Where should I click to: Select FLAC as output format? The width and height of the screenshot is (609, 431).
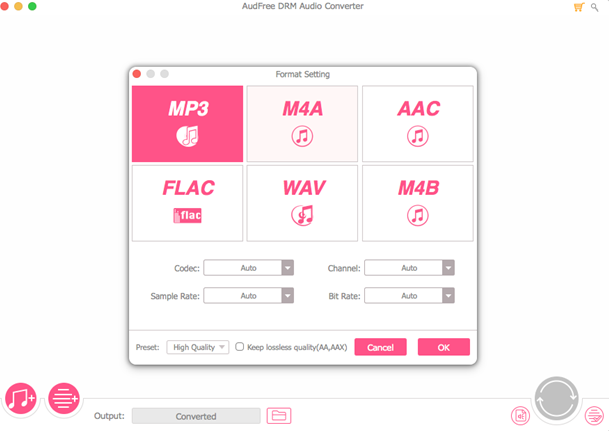[187, 203]
